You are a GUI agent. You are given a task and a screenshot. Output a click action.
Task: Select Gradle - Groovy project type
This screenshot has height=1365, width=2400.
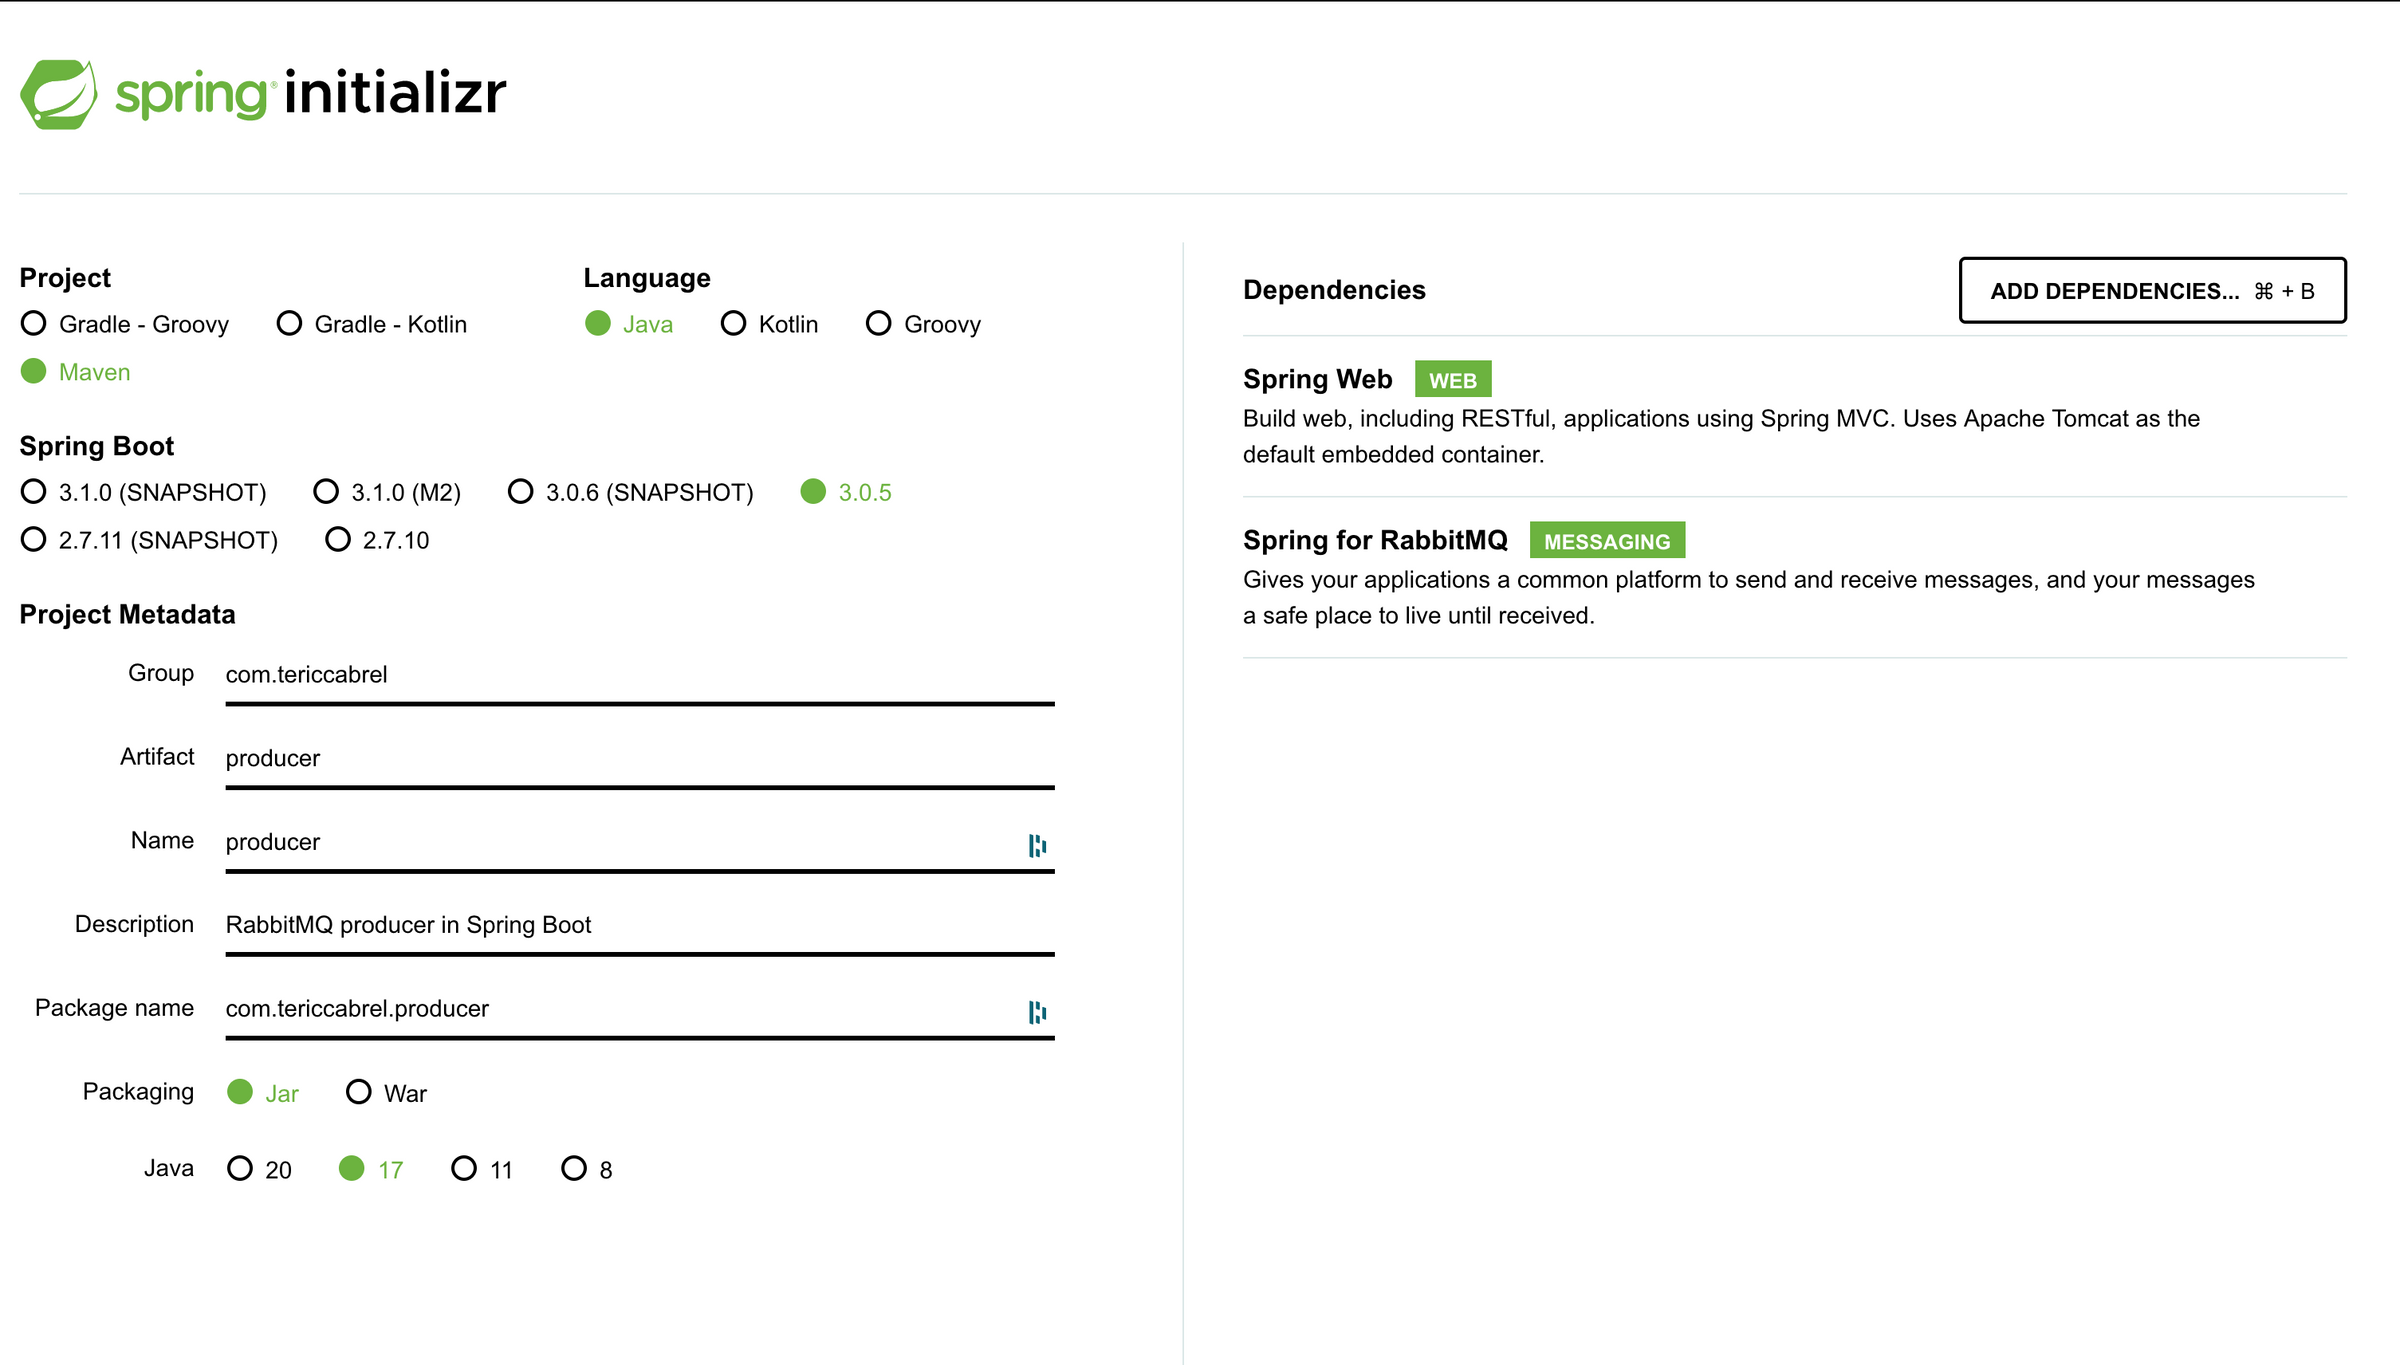[x=34, y=324]
